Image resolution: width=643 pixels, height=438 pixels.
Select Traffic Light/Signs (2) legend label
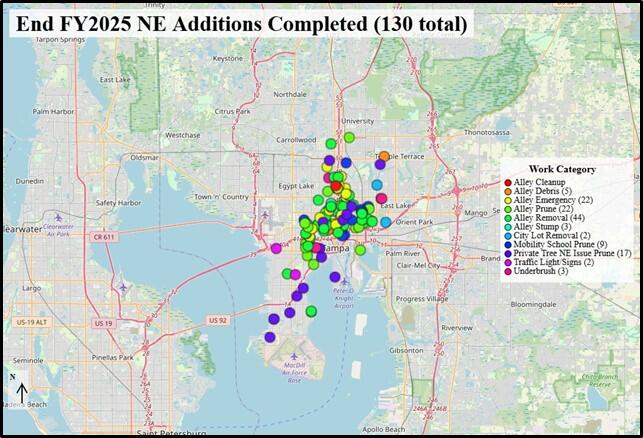pyautogui.click(x=554, y=262)
